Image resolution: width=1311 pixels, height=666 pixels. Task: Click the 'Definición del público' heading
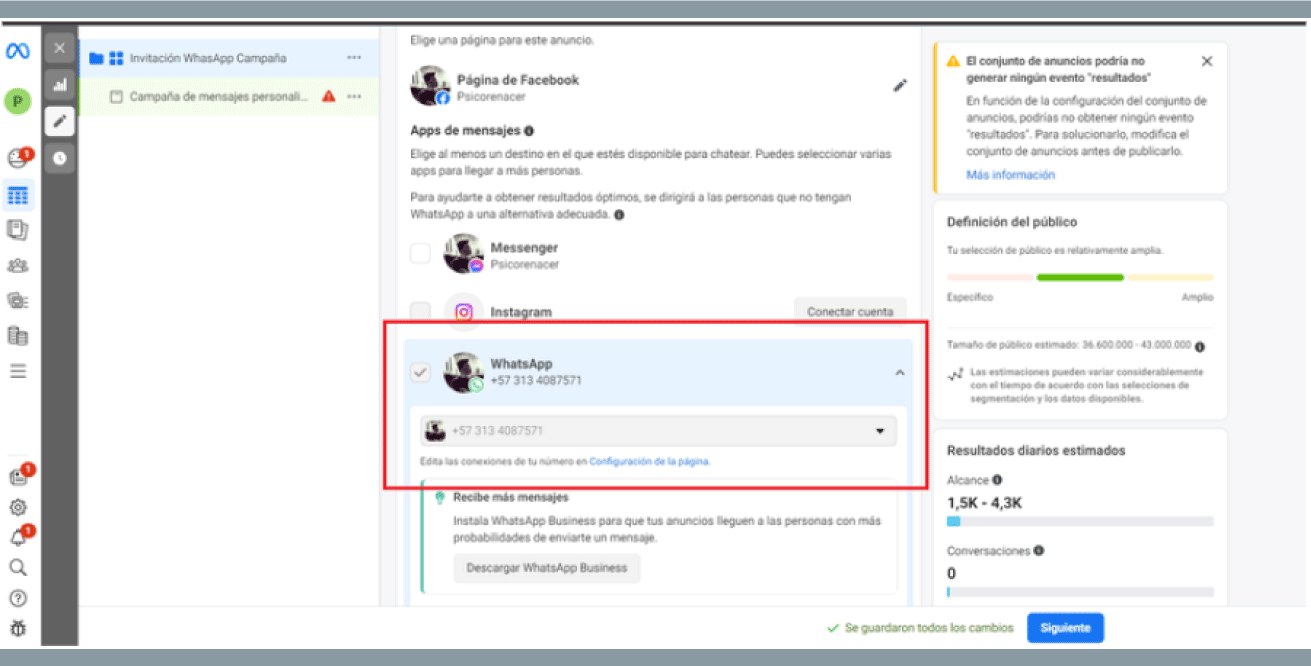coord(1012,222)
